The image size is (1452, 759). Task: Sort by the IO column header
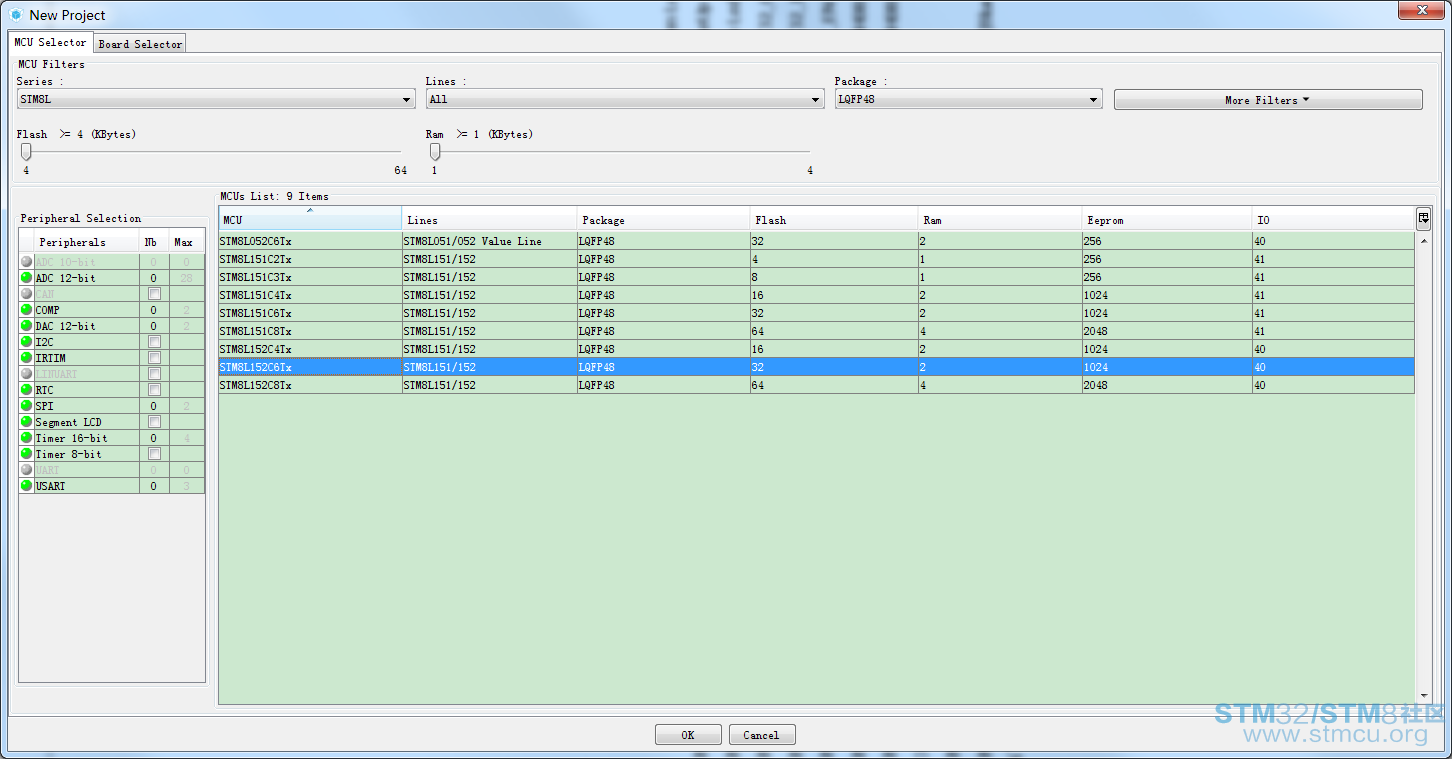(x=1333, y=220)
